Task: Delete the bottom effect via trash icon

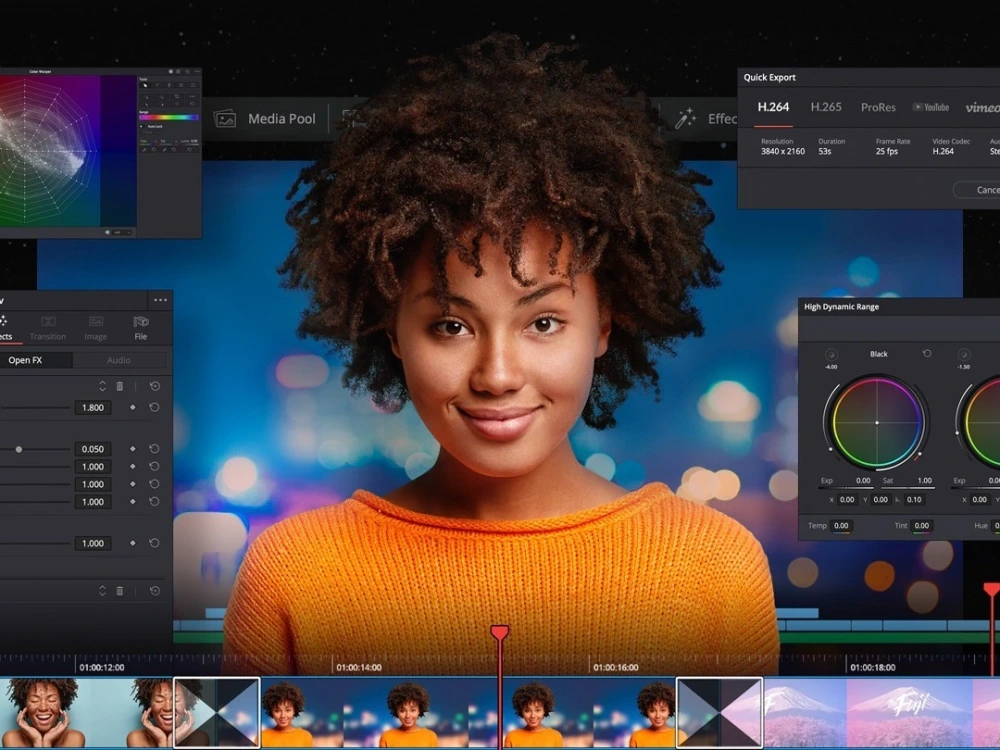Action: point(120,591)
